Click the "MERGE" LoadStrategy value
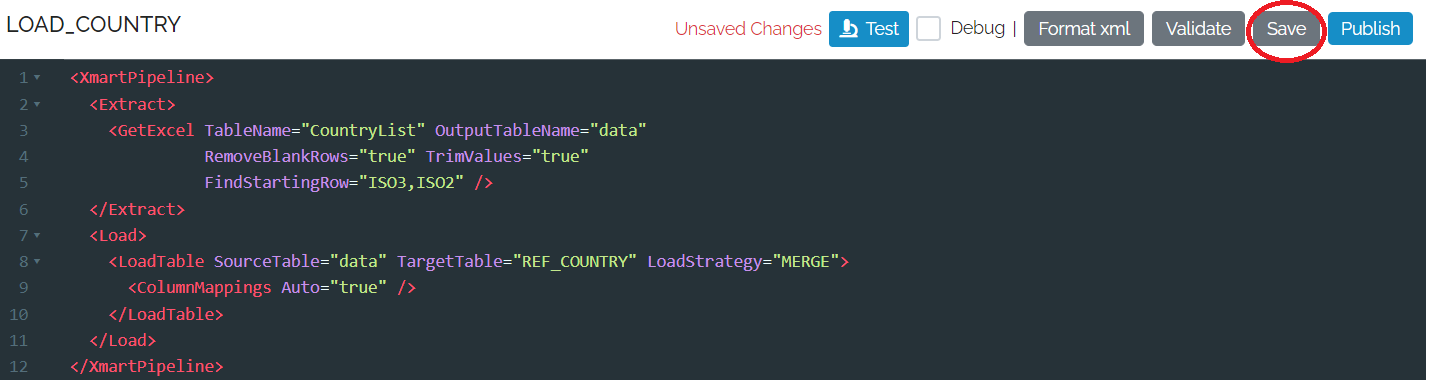 tap(804, 262)
